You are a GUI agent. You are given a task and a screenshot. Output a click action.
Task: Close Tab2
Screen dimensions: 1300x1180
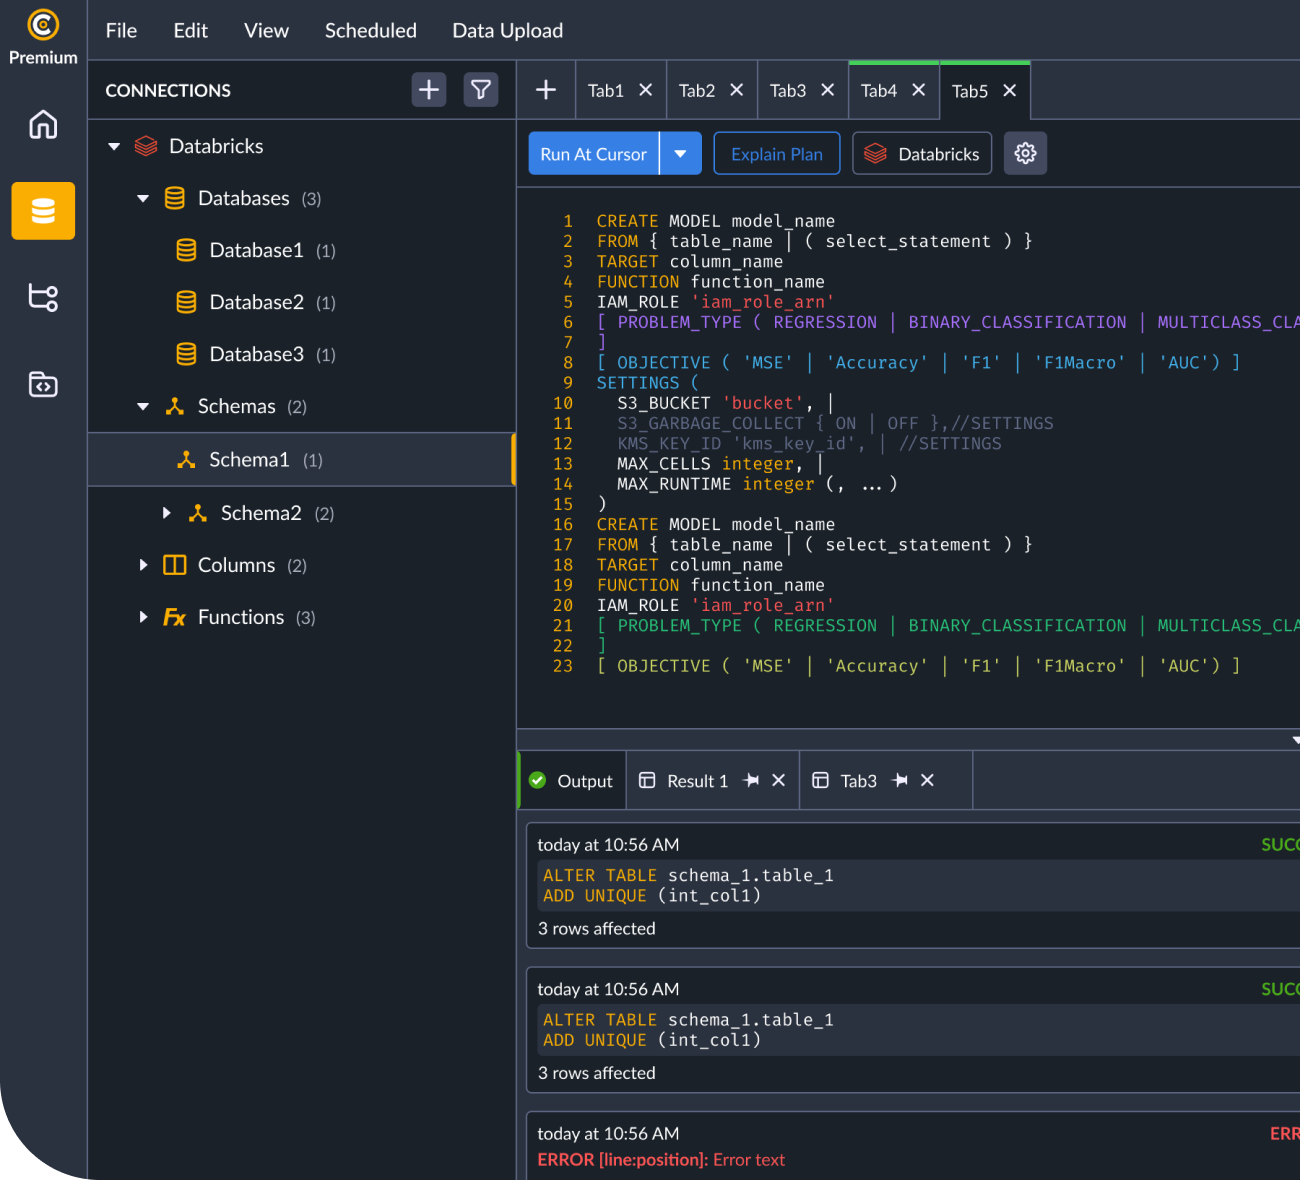(x=737, y=90)
